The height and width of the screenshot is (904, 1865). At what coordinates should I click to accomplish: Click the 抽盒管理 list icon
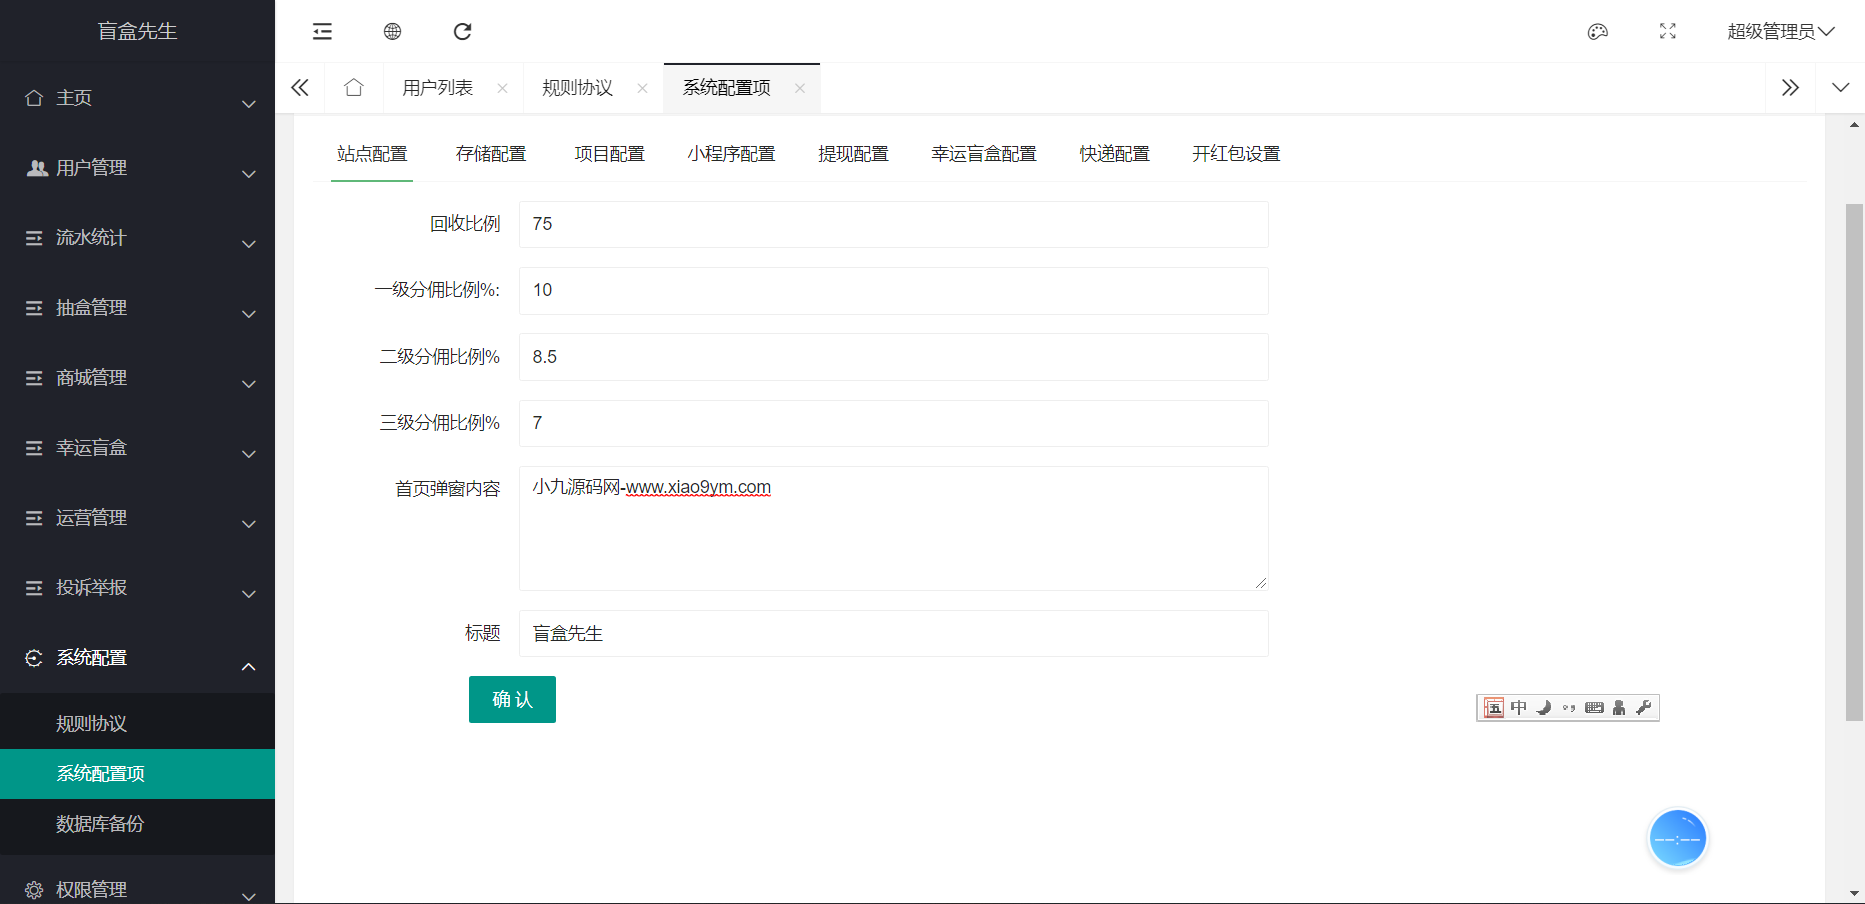pos(34,308)
